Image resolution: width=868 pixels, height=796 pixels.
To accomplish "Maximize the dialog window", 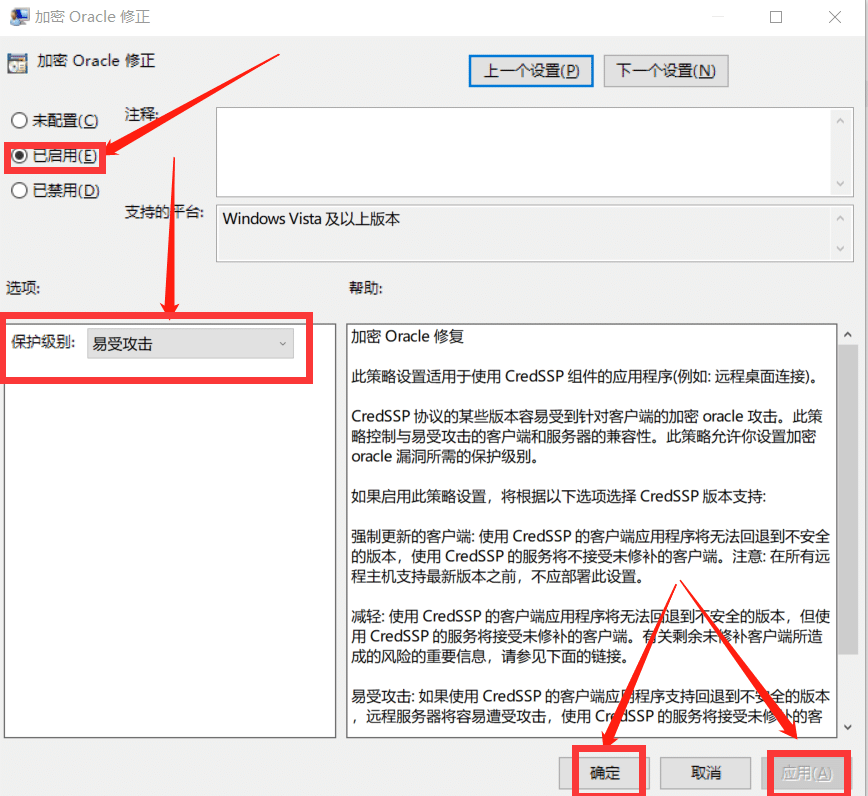I will pos(776,17).
